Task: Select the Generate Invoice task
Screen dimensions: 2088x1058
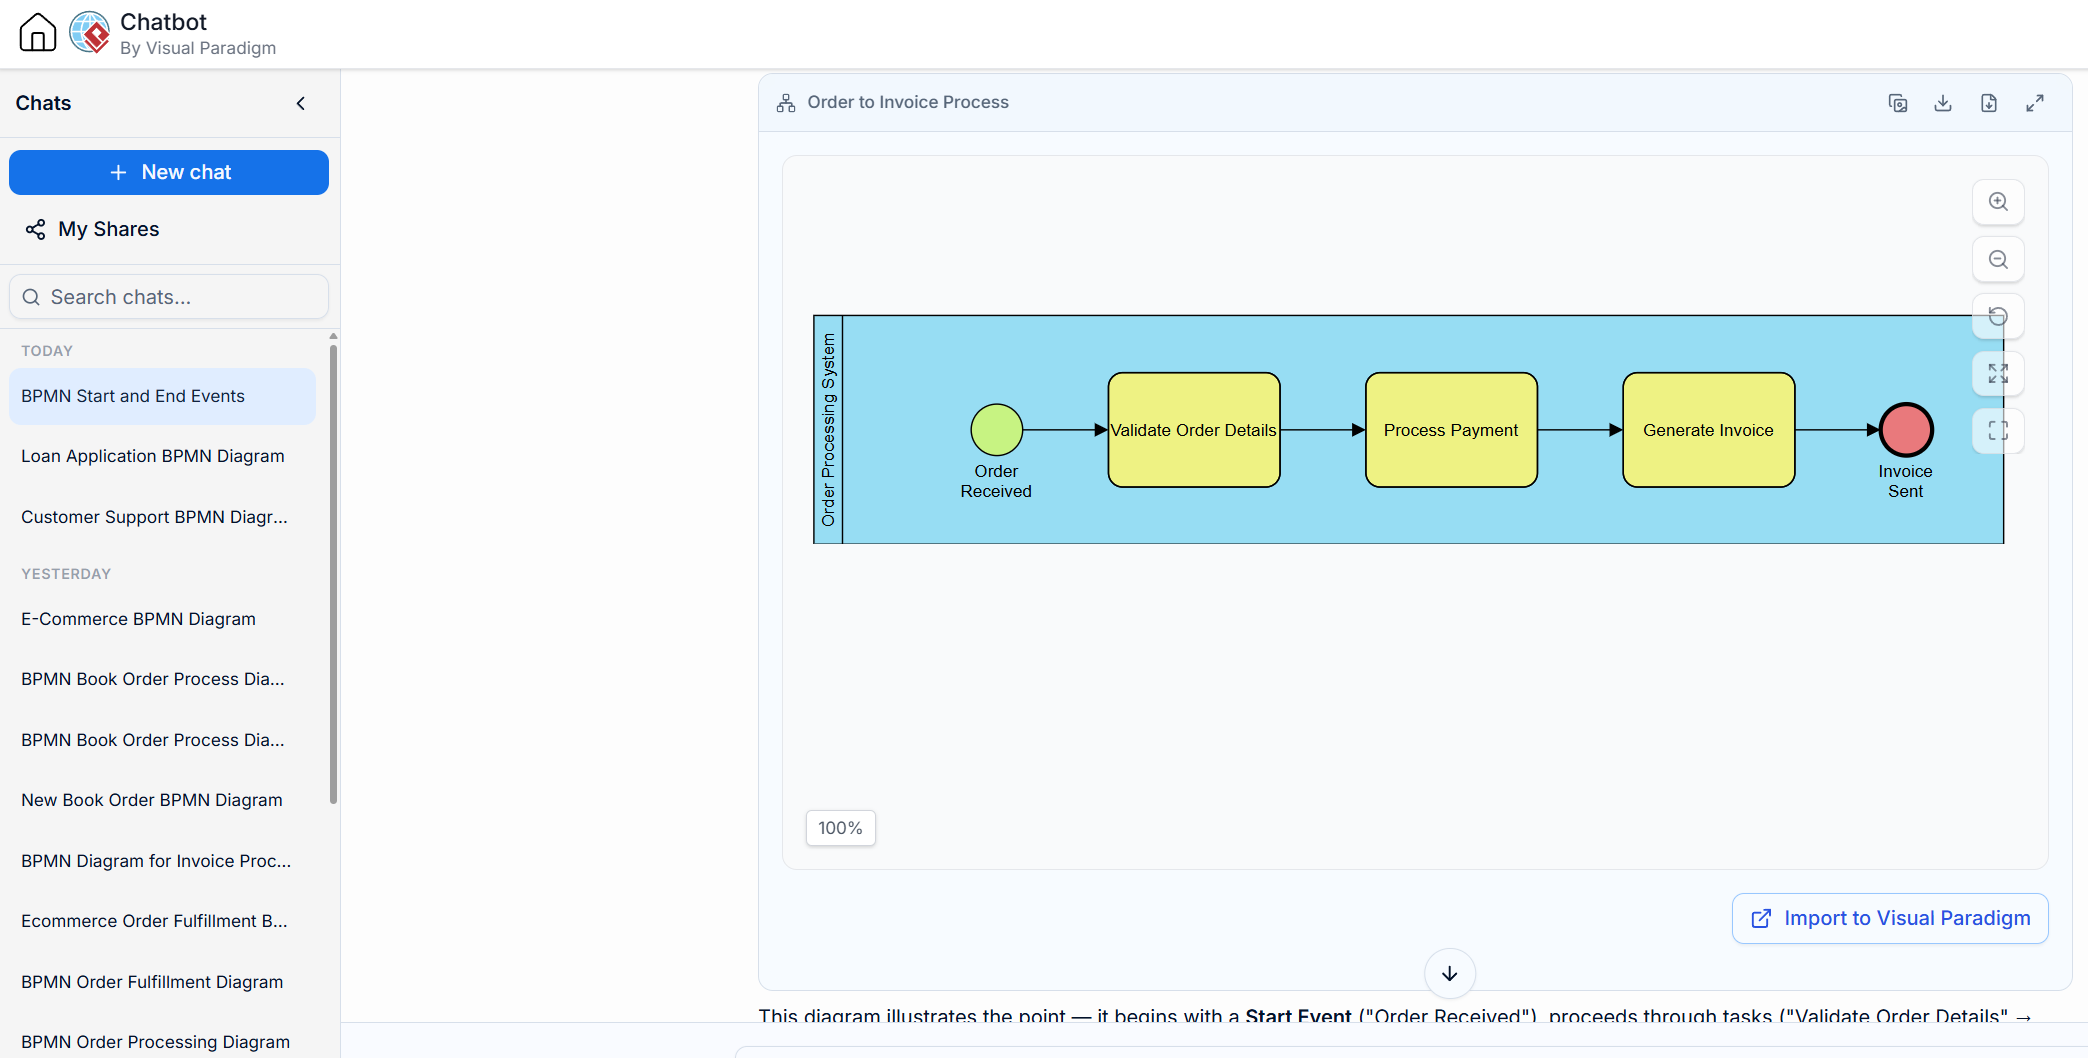Action: pos(1708,430)
